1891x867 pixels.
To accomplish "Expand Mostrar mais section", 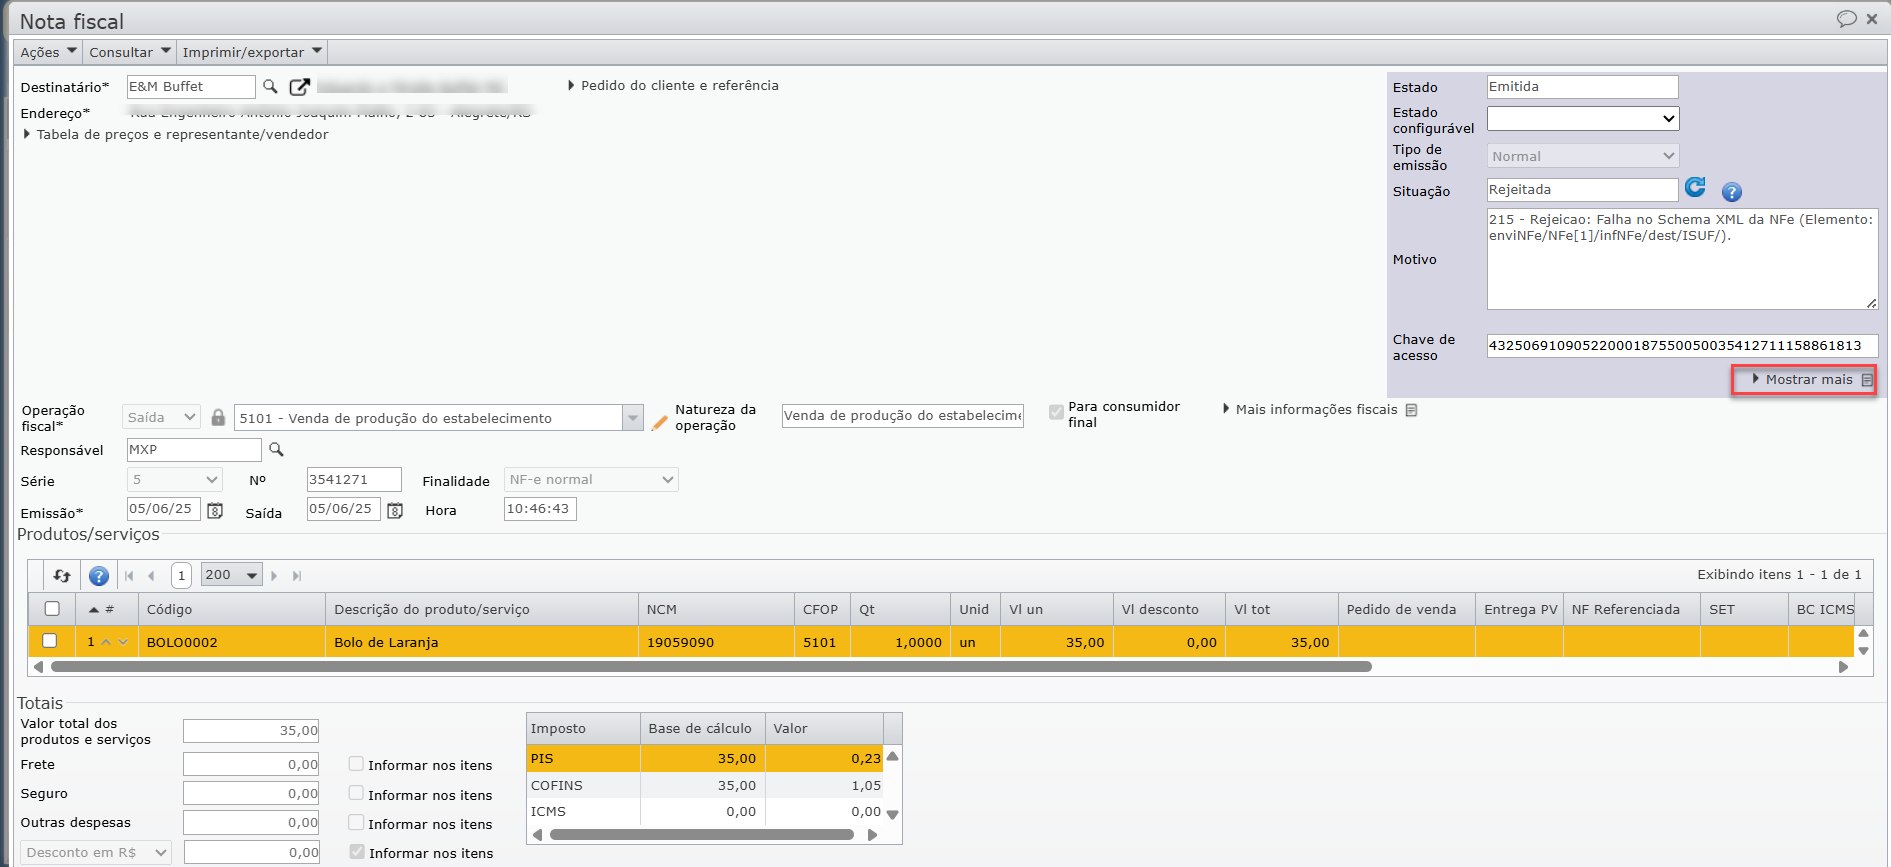I will [x=1802, y=380].
